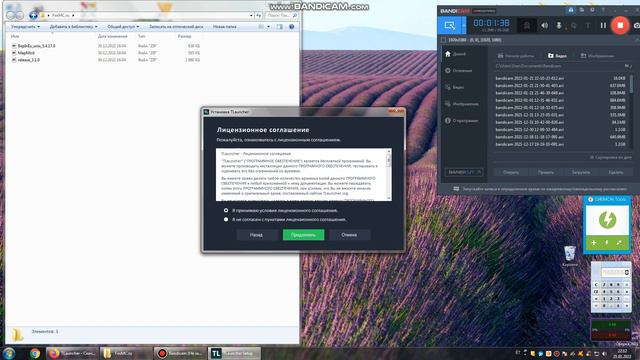The width and height of the screenshot is (640, 360).
Task: Open the output folder icon beside Bandicam's path
Action: (628, 66)
